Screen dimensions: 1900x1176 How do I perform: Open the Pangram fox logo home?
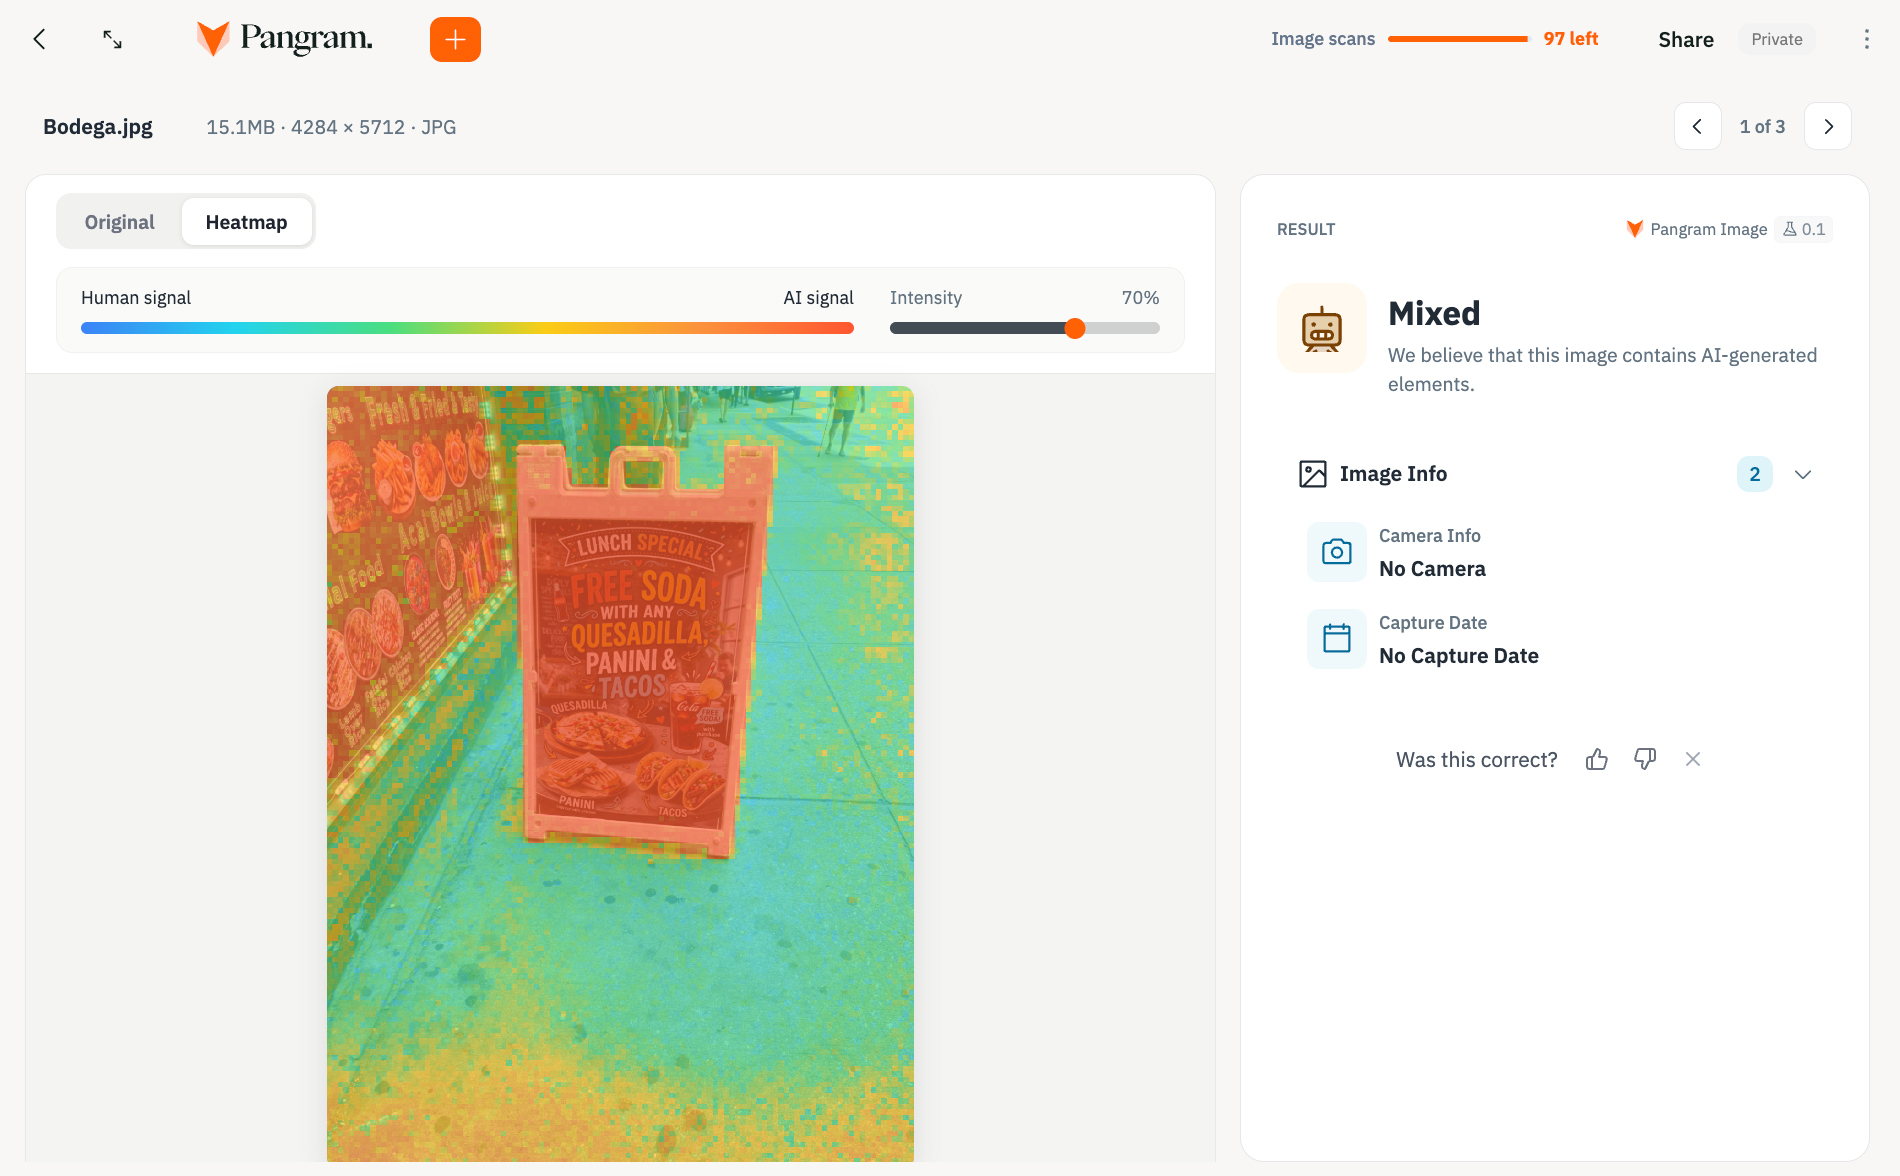pyautogui.click(x=285, y=39)
